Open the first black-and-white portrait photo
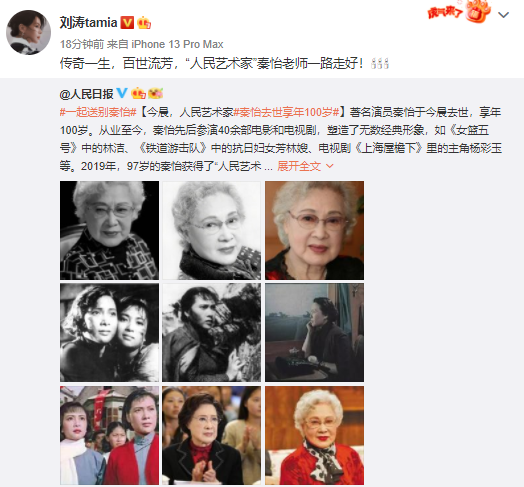This screenshot has width=524, height=487. click(x=109, y=230)
